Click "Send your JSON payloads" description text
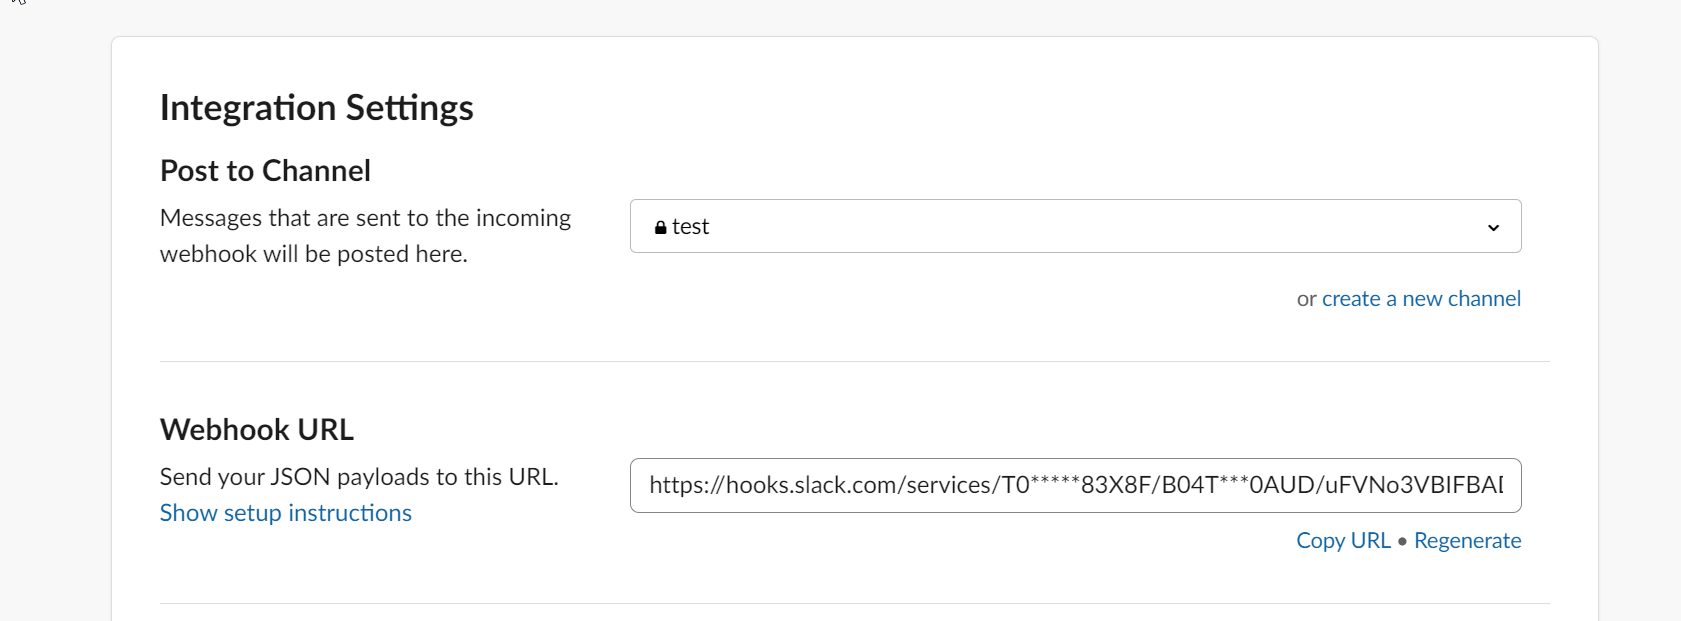Viewport: 1681px width, 621px height. pos(359,477)
